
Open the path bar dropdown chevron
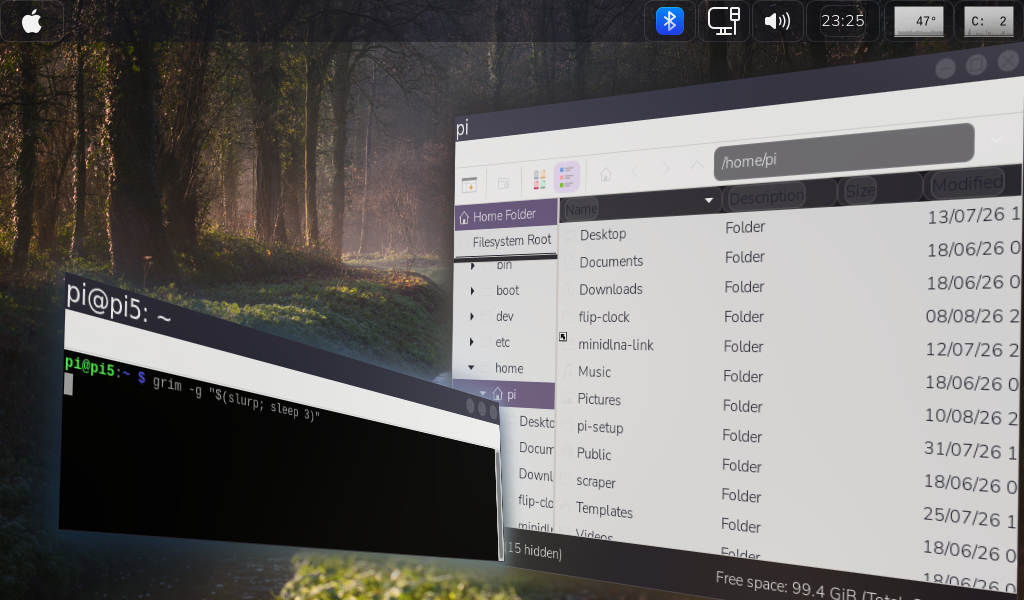pos(997,140)
